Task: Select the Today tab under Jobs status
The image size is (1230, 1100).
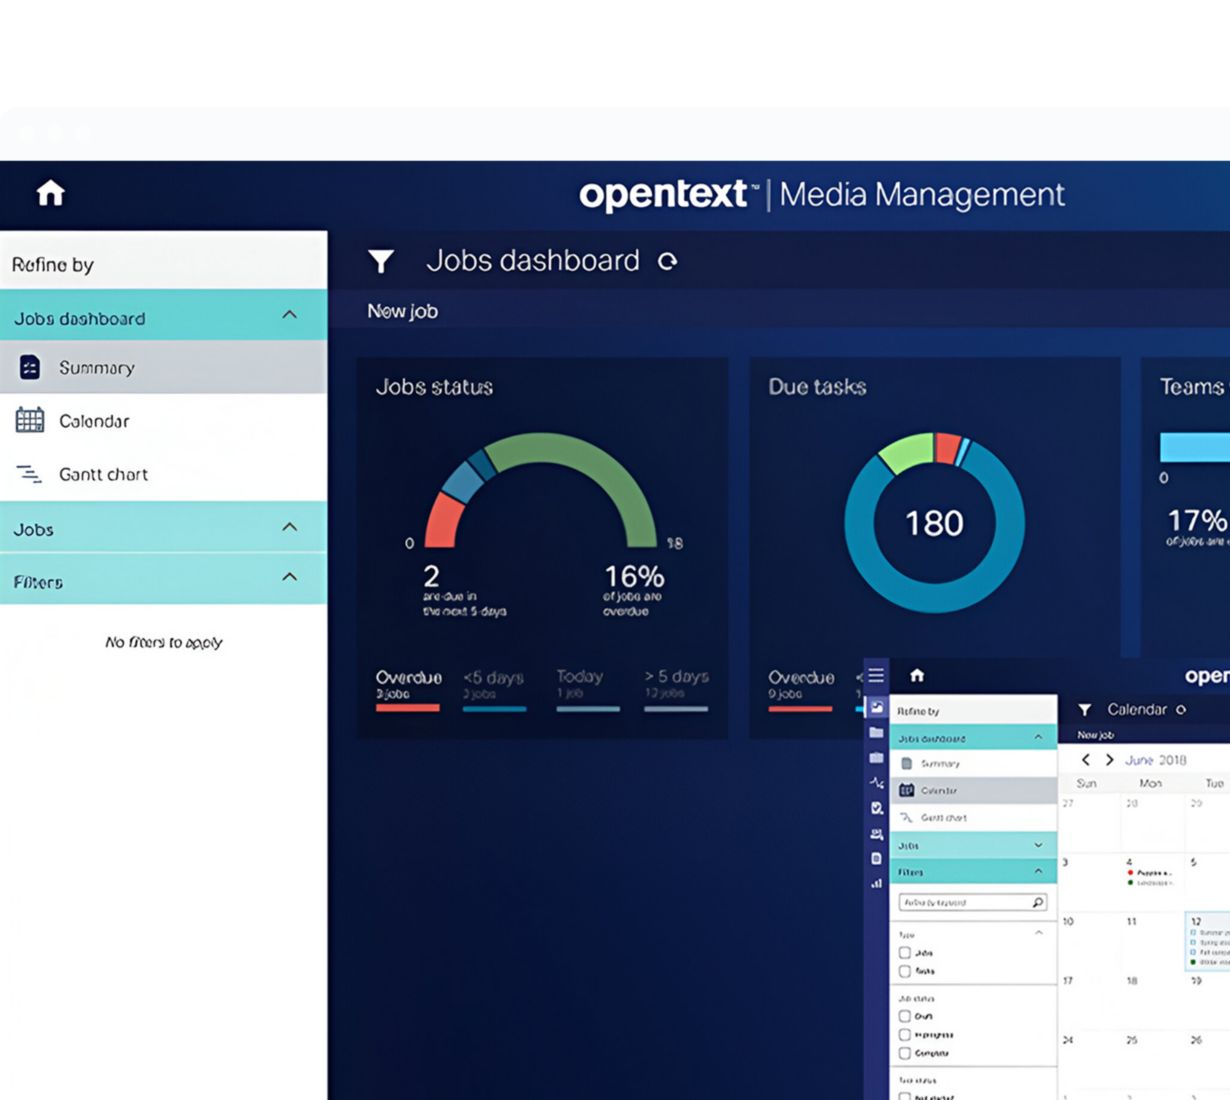Action: (x=580, y=684)
